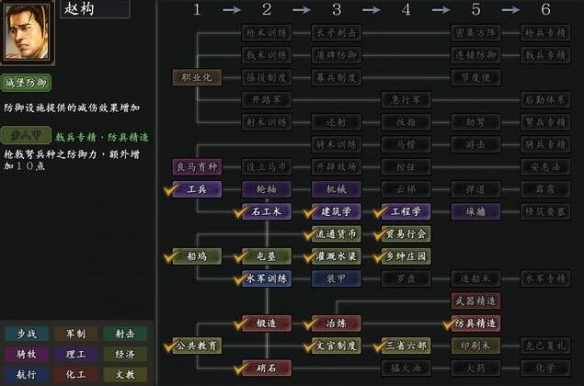Click the checked 石工术 technology node
This screenshot has width=584, height=386.
coord(267,212)
